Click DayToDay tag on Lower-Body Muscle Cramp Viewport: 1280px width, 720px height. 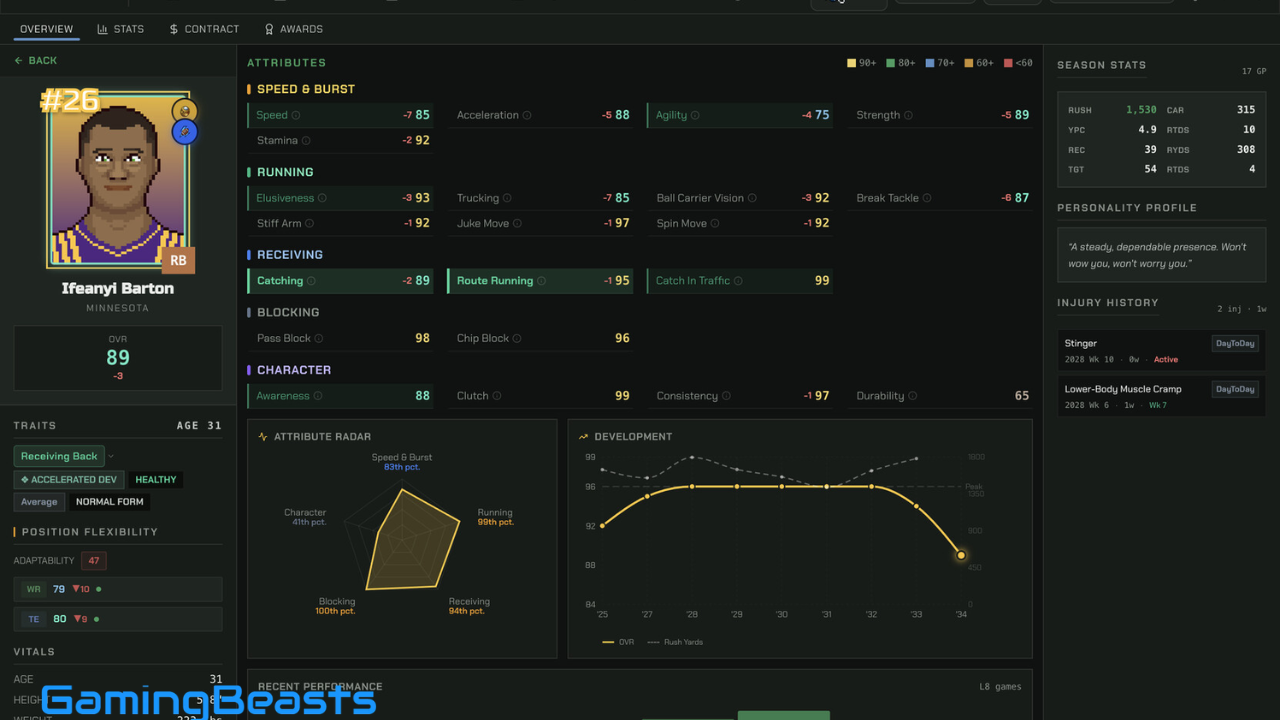(1235, 389)
